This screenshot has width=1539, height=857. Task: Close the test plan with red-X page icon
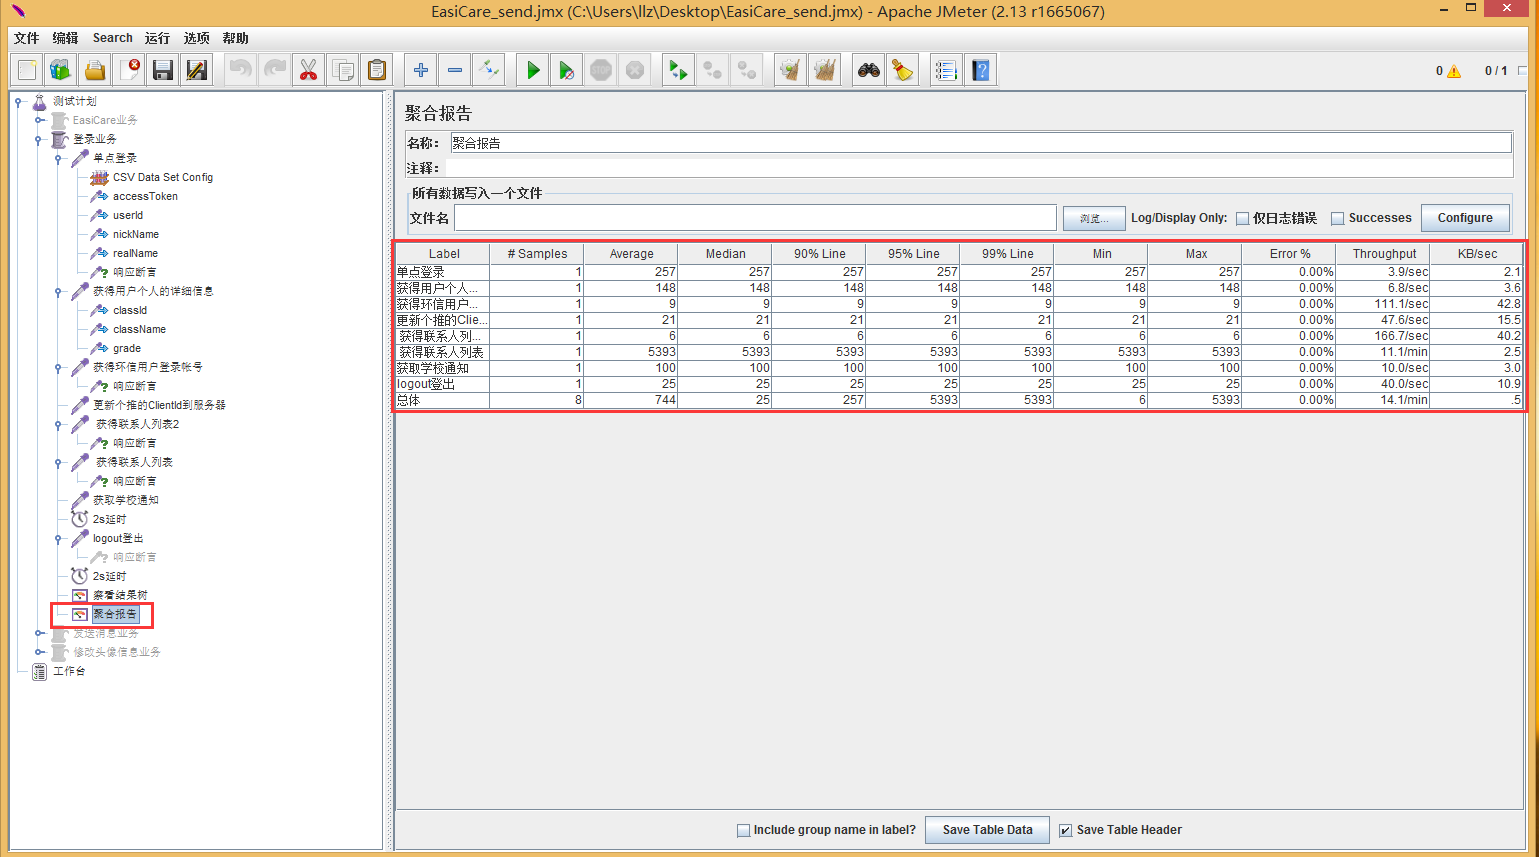(129, 70)
